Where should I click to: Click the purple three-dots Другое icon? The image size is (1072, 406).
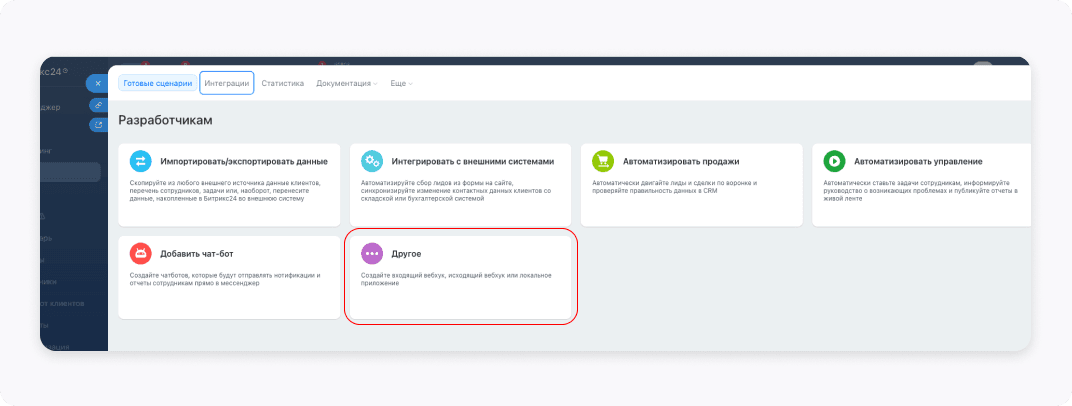point(372,254)
